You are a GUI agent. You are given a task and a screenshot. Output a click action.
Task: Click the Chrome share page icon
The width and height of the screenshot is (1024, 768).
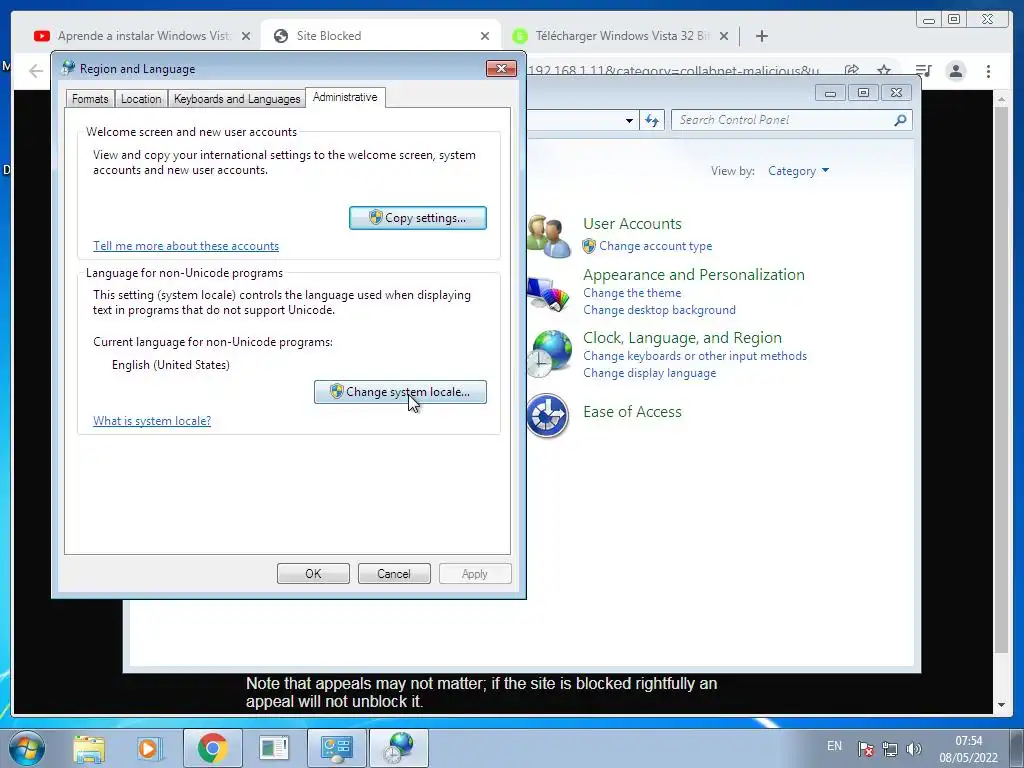(851, 71)
